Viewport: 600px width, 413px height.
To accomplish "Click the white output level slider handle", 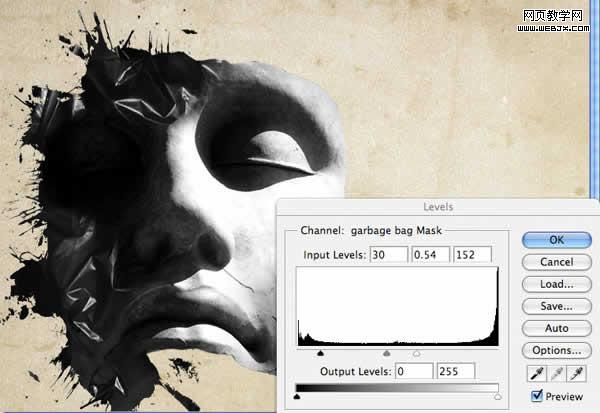I will 497,397.
